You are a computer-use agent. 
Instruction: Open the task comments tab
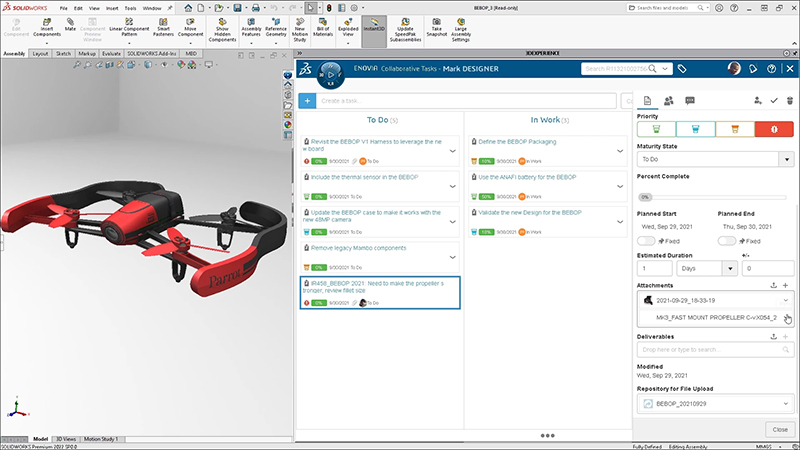pos(690,101)
